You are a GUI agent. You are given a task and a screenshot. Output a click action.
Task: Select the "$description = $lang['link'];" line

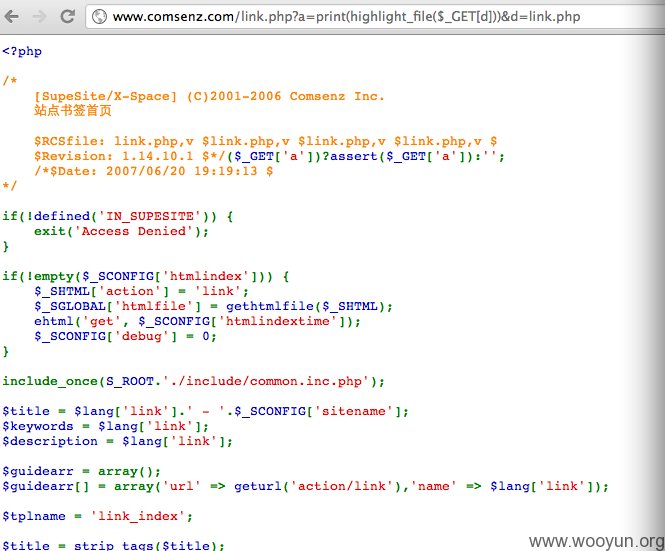[117, 441]
